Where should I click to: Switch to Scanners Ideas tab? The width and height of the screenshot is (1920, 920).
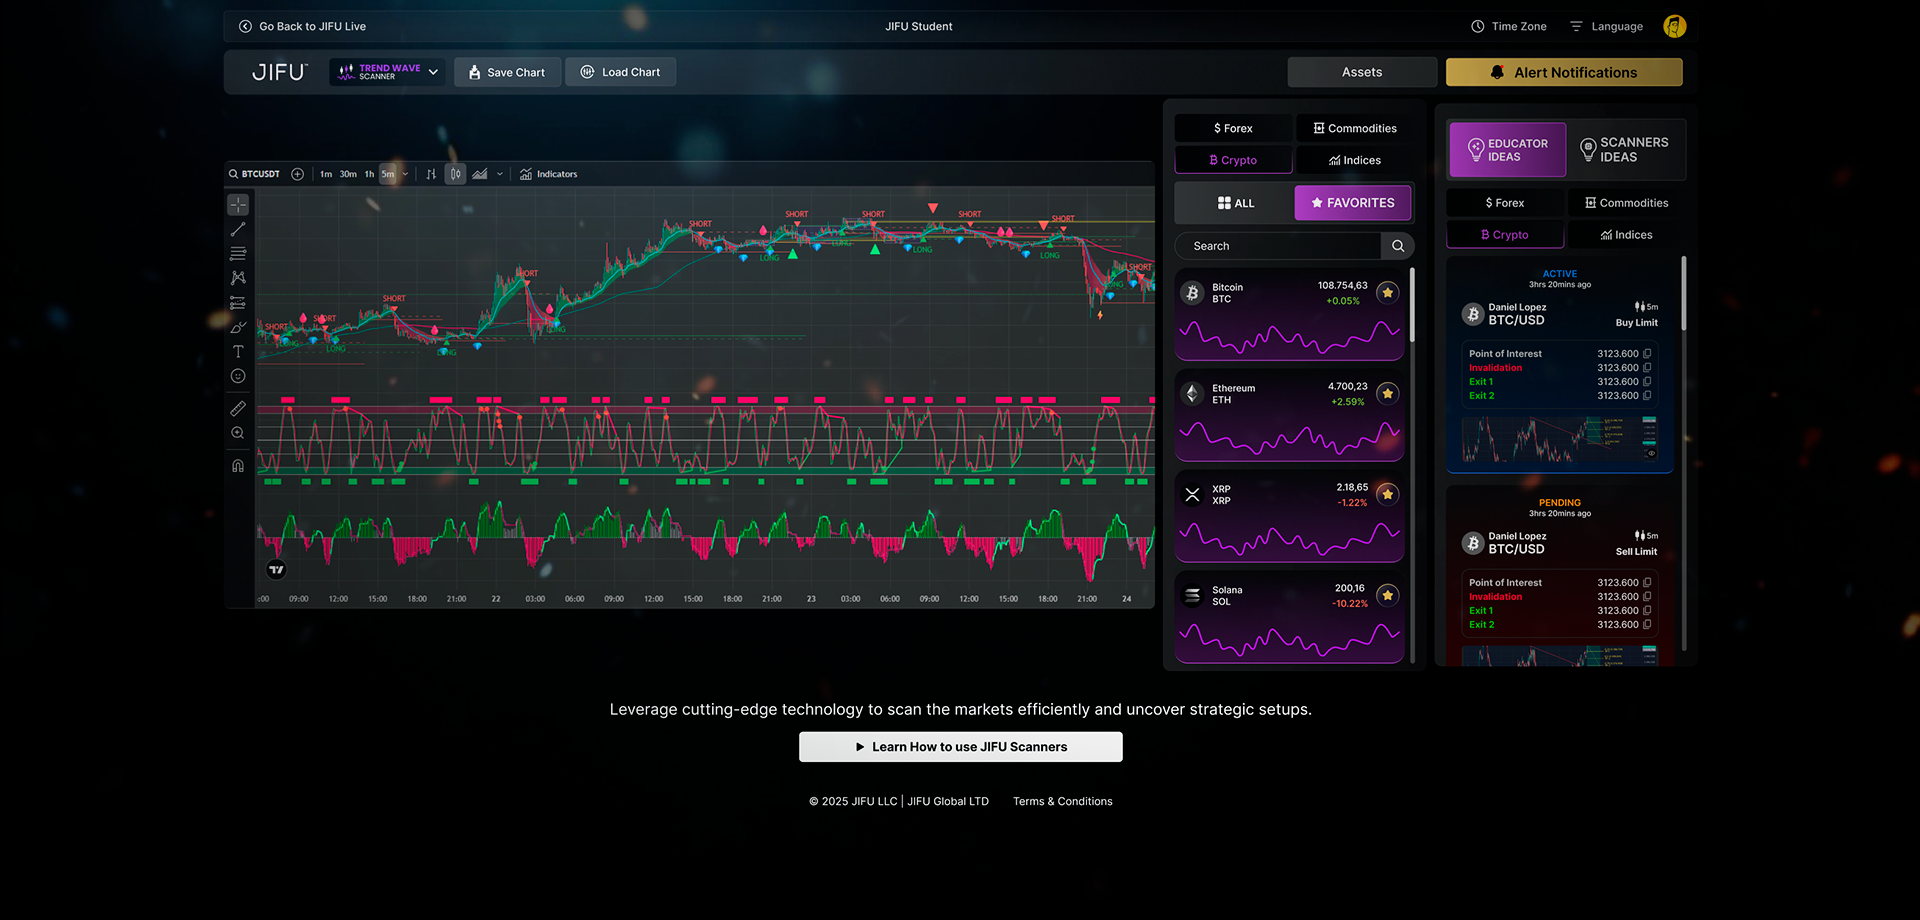pos(1625,150)
